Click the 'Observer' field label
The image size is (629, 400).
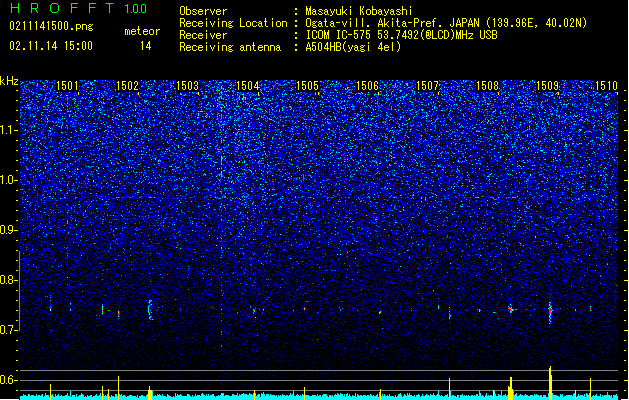203,11
